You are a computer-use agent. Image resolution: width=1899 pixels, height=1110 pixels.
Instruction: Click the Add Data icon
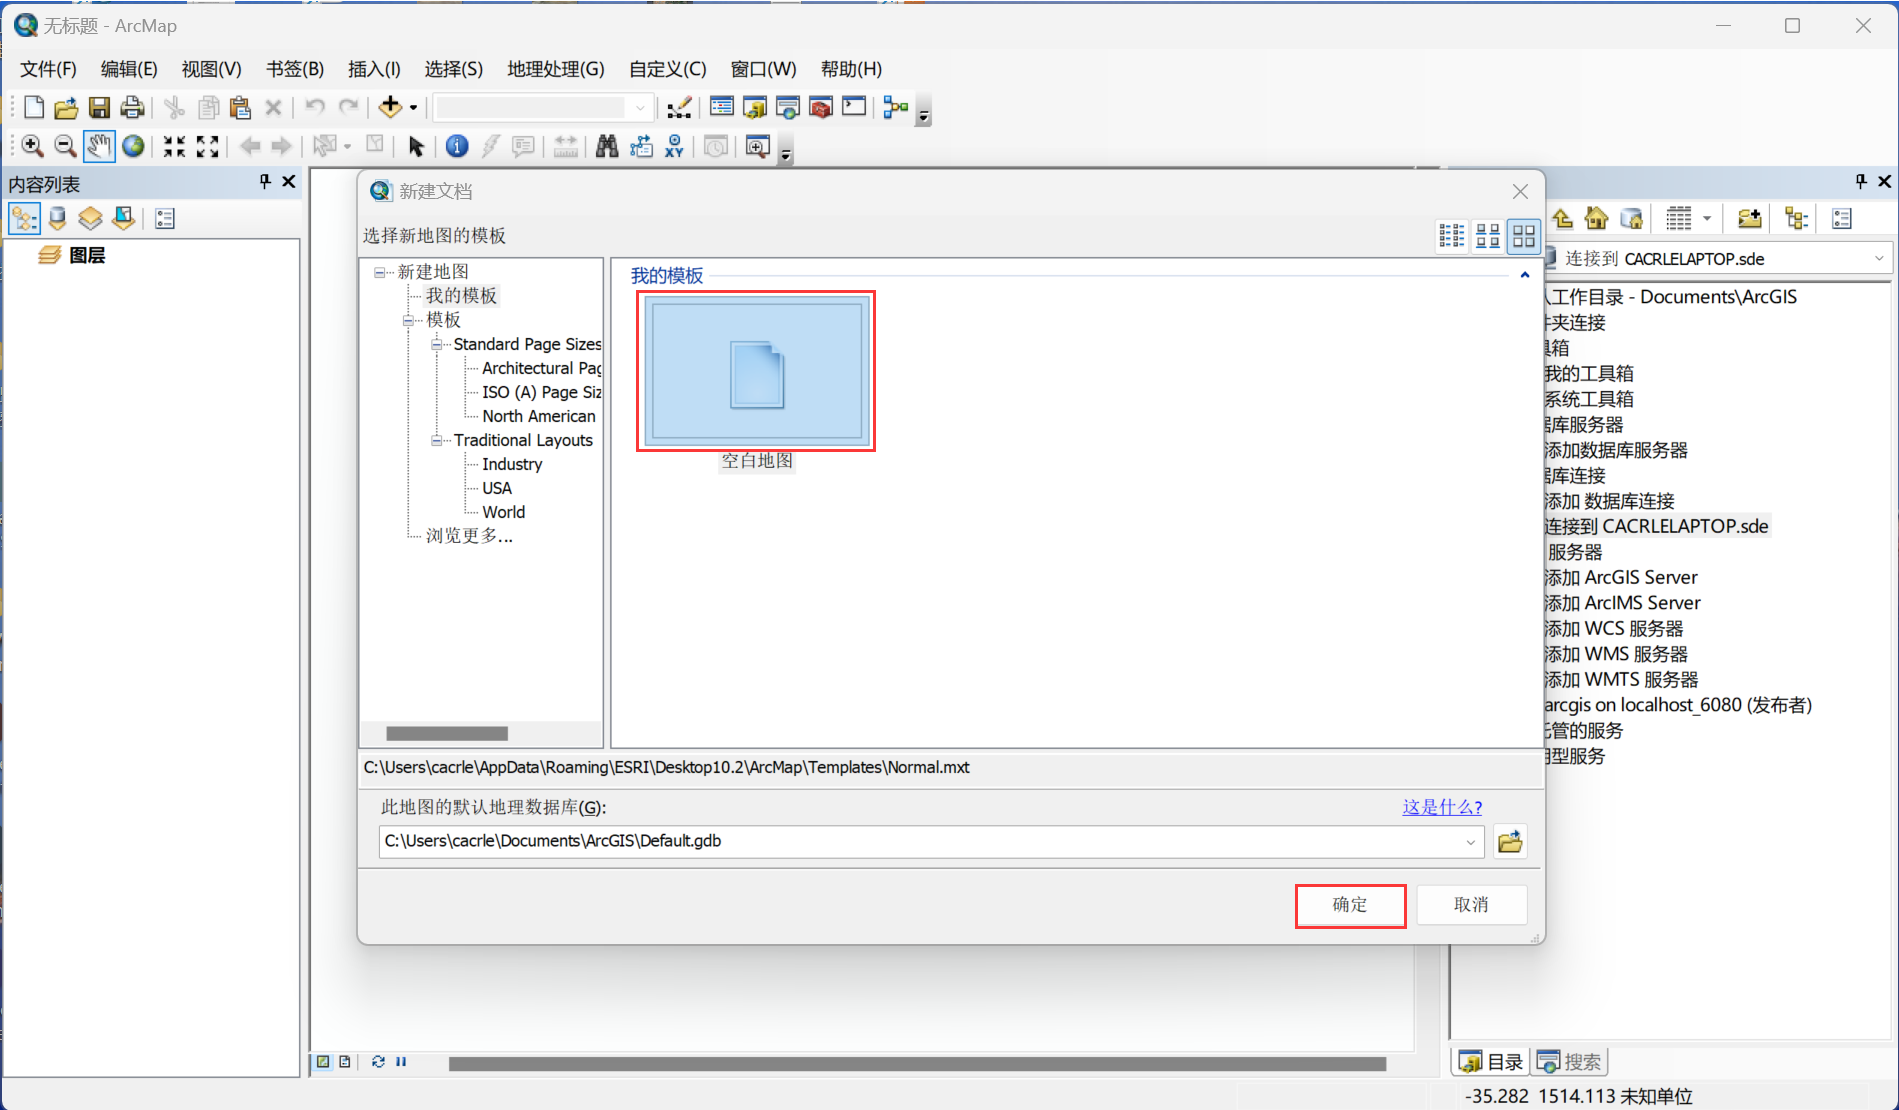[390, 107]
